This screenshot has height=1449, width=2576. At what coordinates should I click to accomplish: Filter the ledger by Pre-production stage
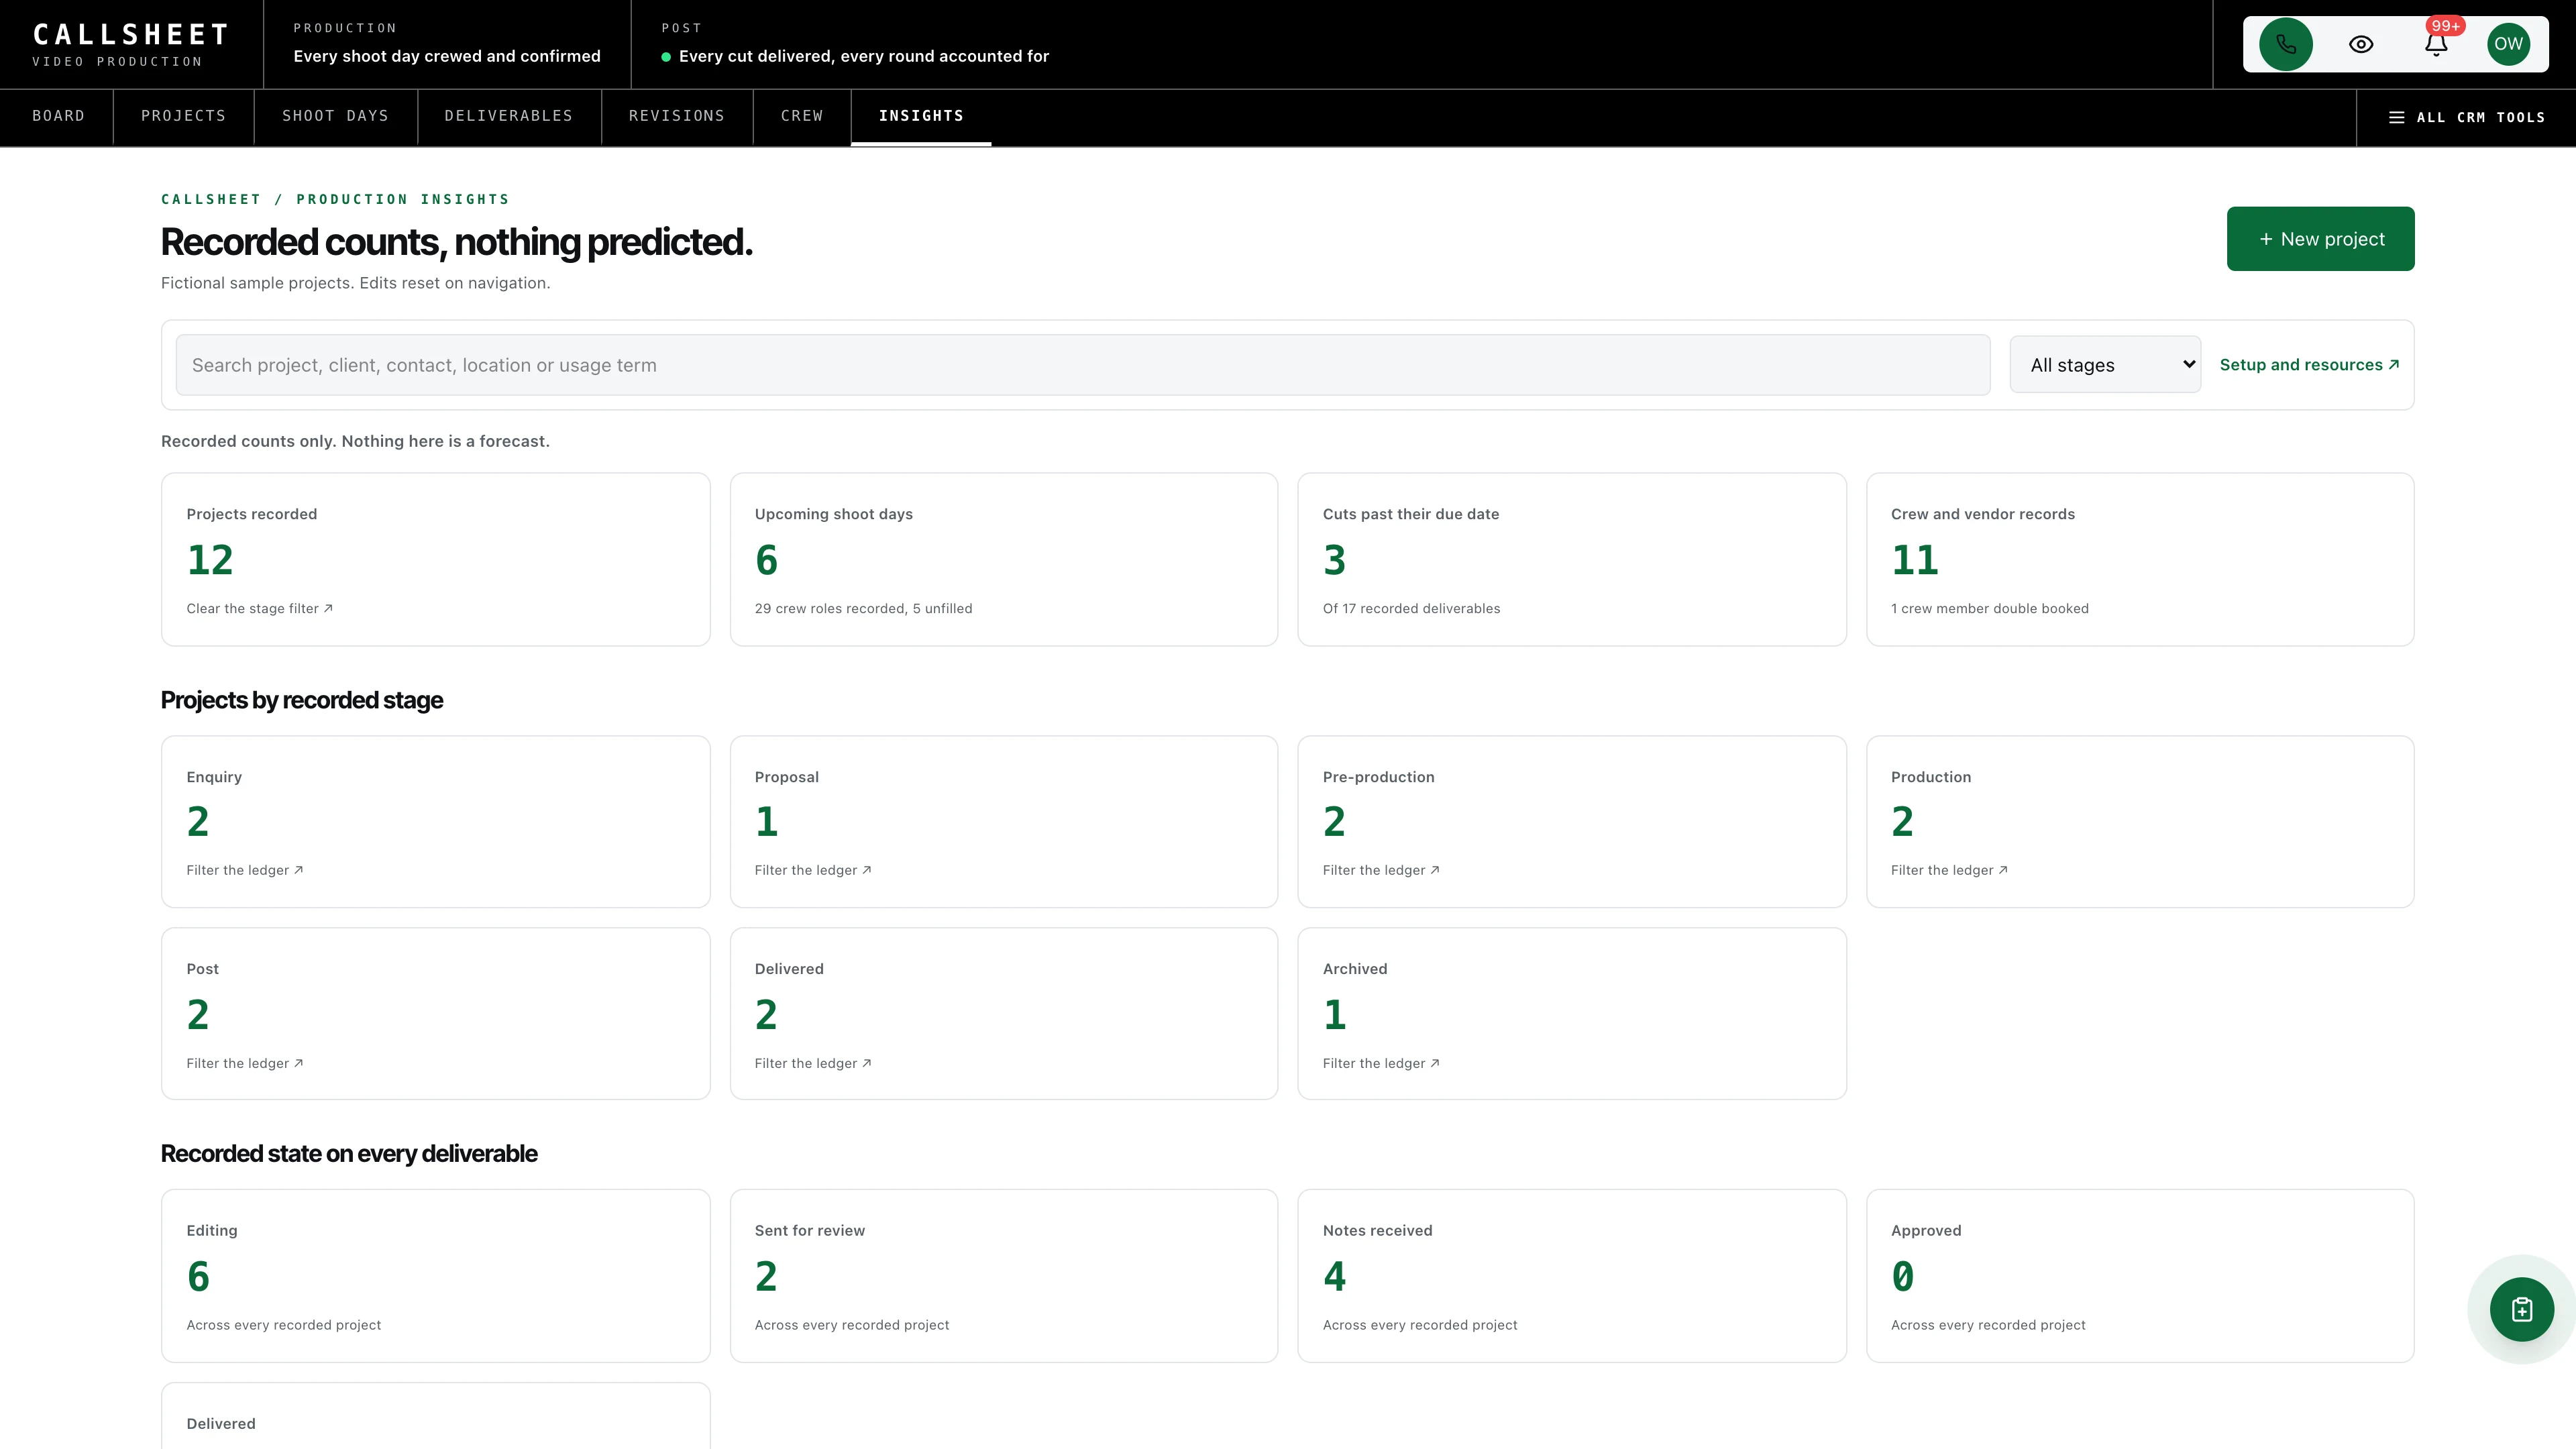(x=1380, y=870)
